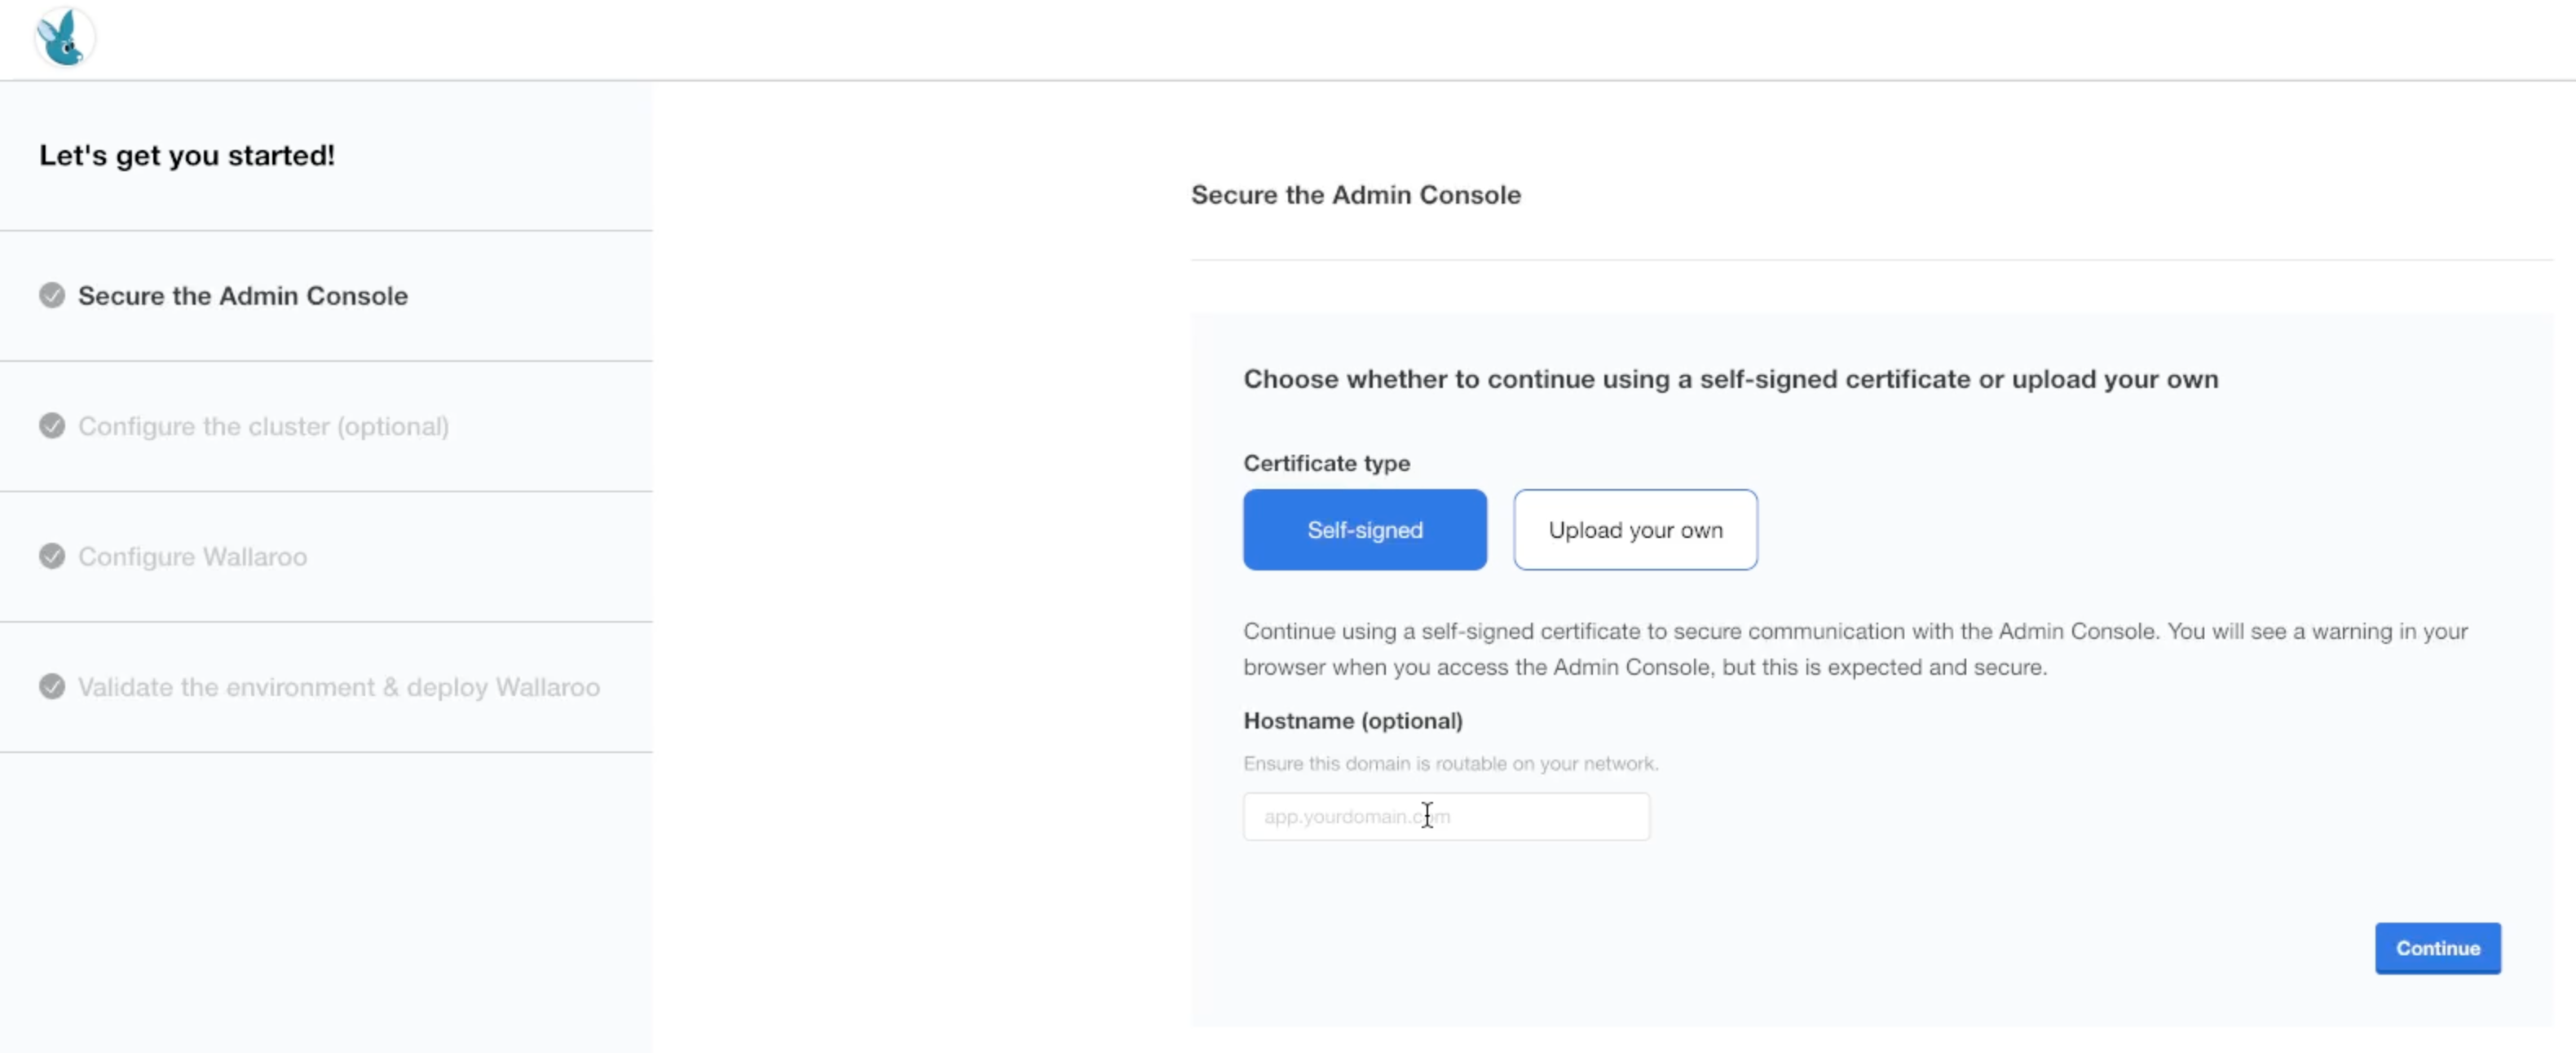Select the Upload your own certificate option
This screenshot has width=2576, height=1053.
point(1634,529)
